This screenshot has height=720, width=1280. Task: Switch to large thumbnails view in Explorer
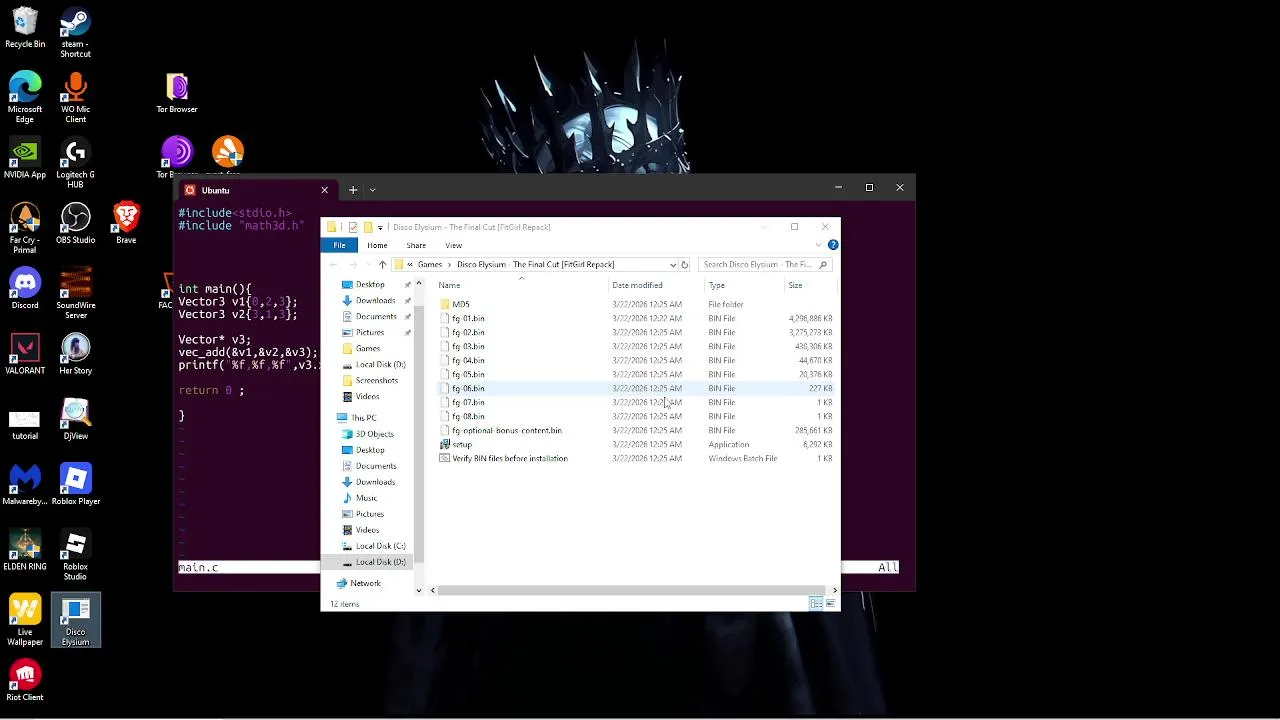tap(830, 604)
